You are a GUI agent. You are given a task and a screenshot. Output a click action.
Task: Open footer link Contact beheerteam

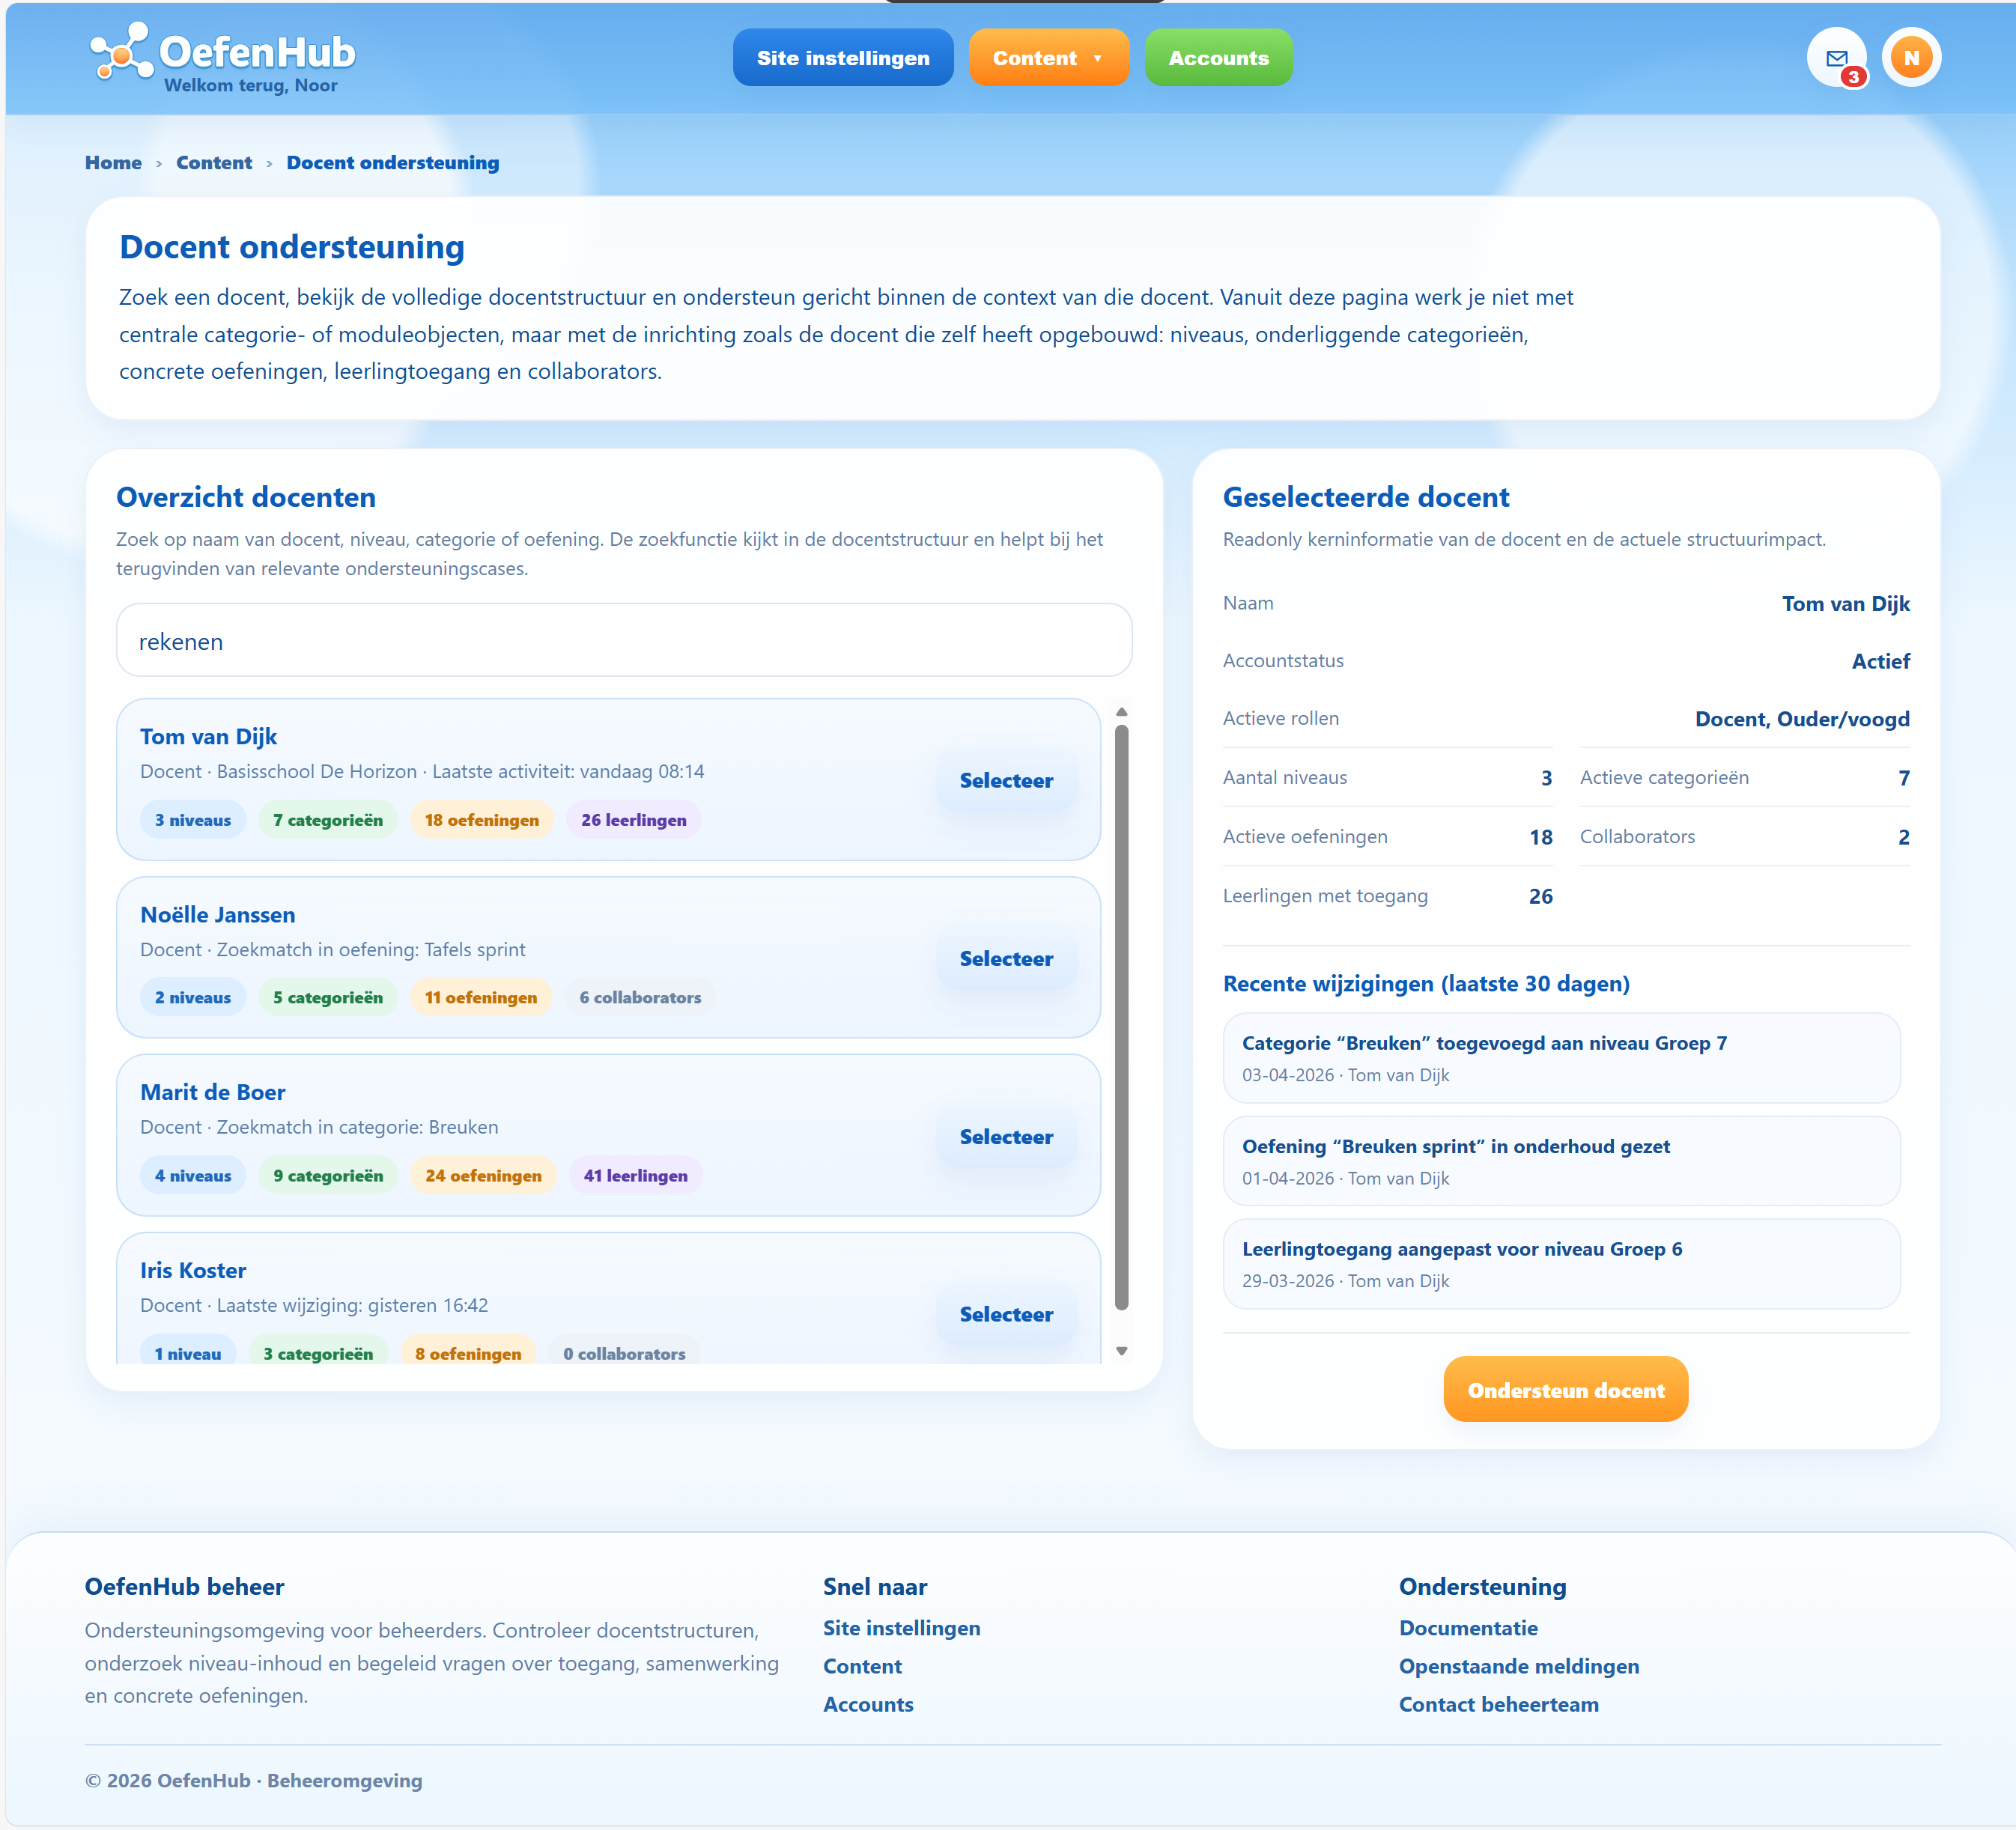tap(1498, 1704)
